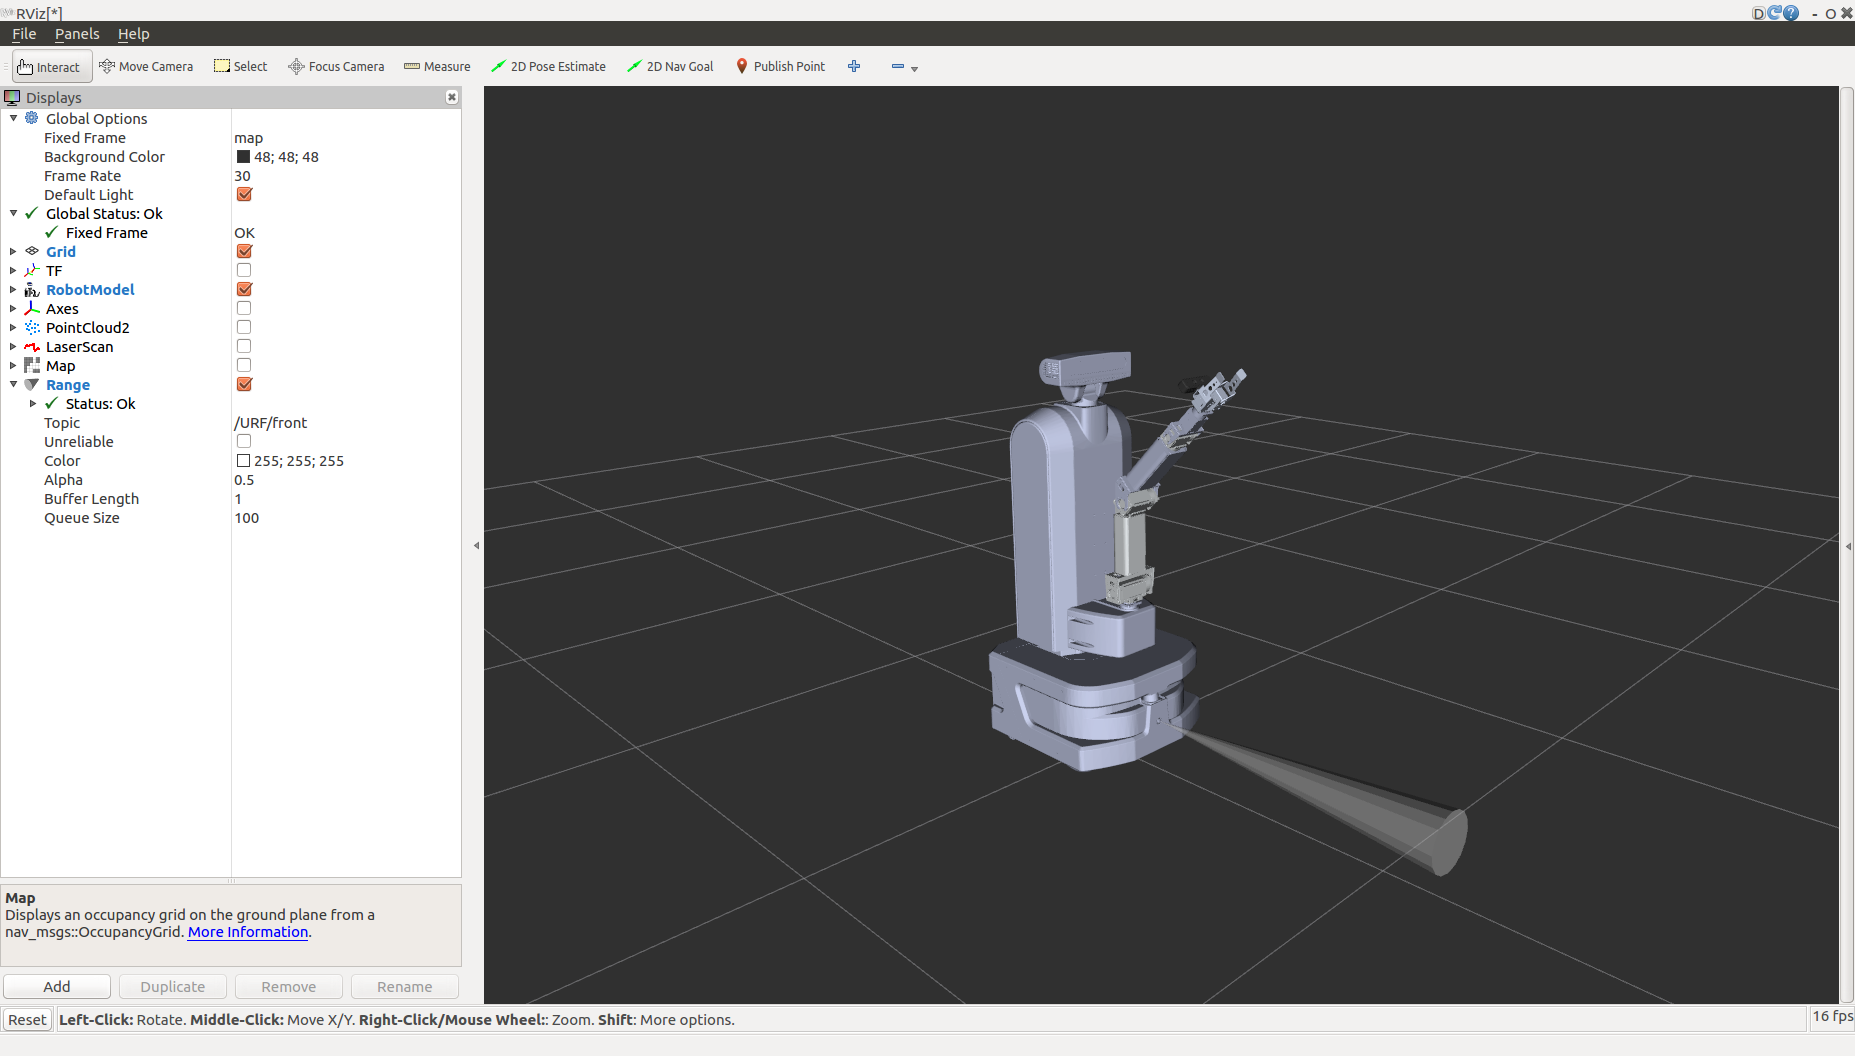Pick the Measure tool
Screen dimensions: 1855x1056
[437, 67]
